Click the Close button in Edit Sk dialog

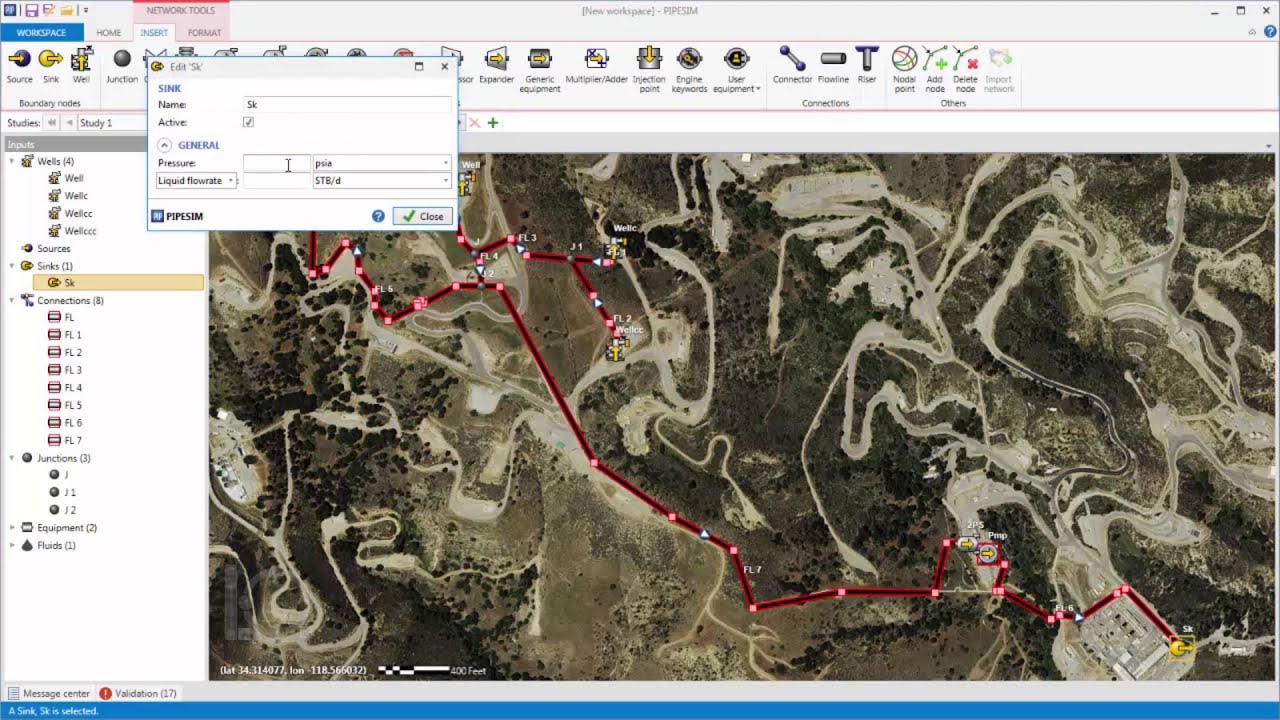(423, 216)
